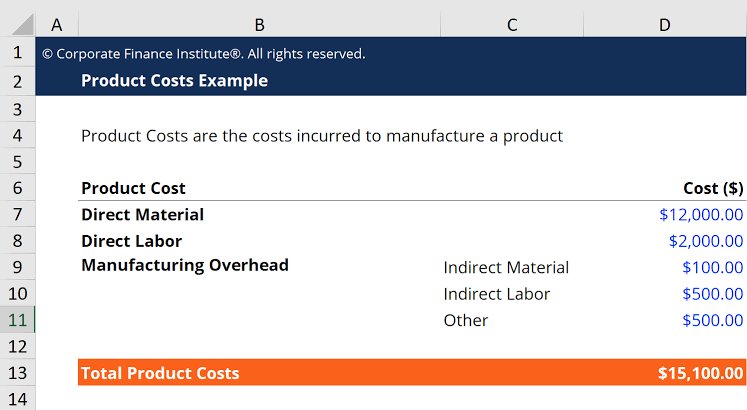The height and width of the screenshot is (410, 747).
Task: Select the Direct Labor $2,000.00 value
Action: click(x=705, y=241)
